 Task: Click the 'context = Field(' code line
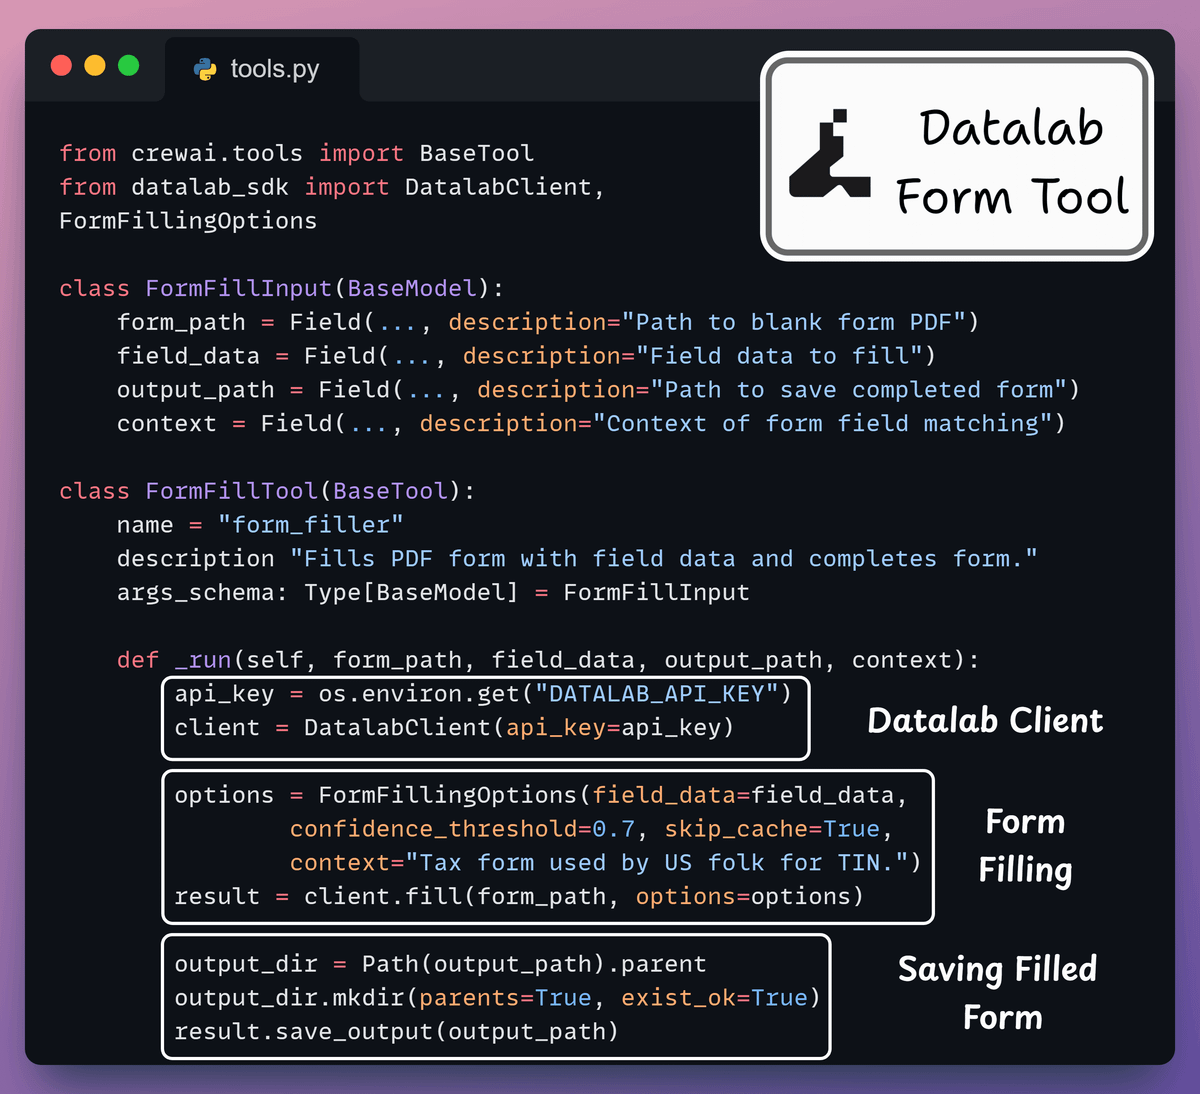click(591, 424)
